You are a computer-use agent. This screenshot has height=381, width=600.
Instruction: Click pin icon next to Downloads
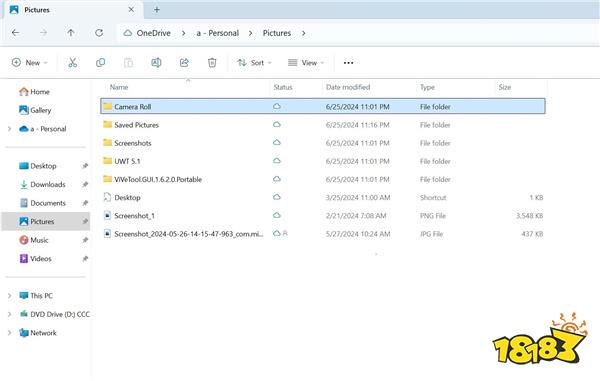click(x=85, y=184)
